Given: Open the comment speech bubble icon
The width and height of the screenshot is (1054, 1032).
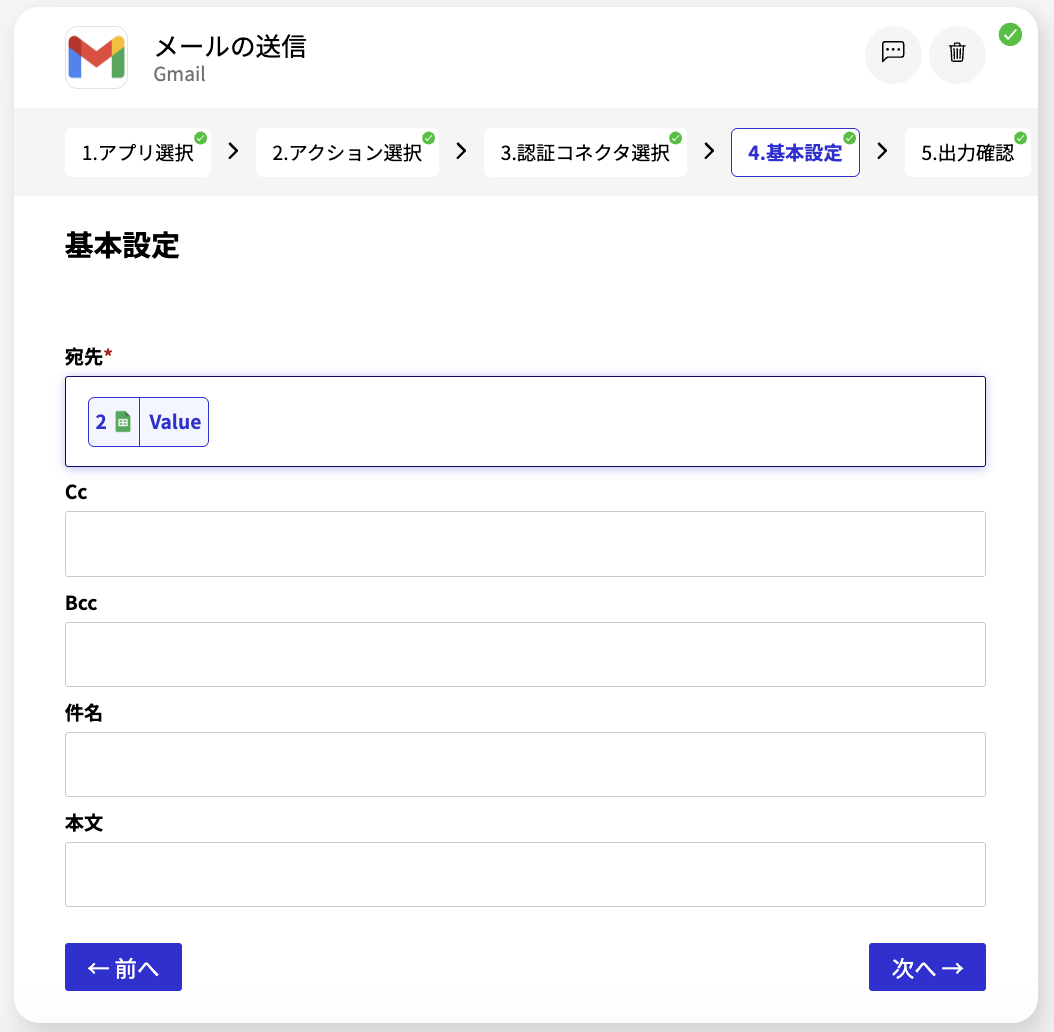Looking at the screenshot, I should [x=893, y=52].
